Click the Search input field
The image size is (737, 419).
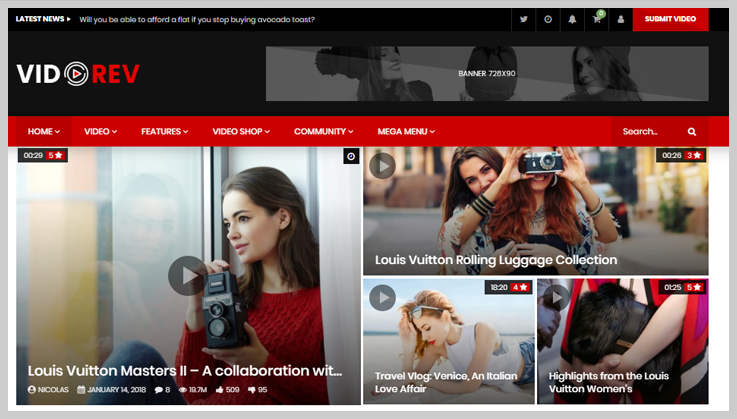pos(649,132)
